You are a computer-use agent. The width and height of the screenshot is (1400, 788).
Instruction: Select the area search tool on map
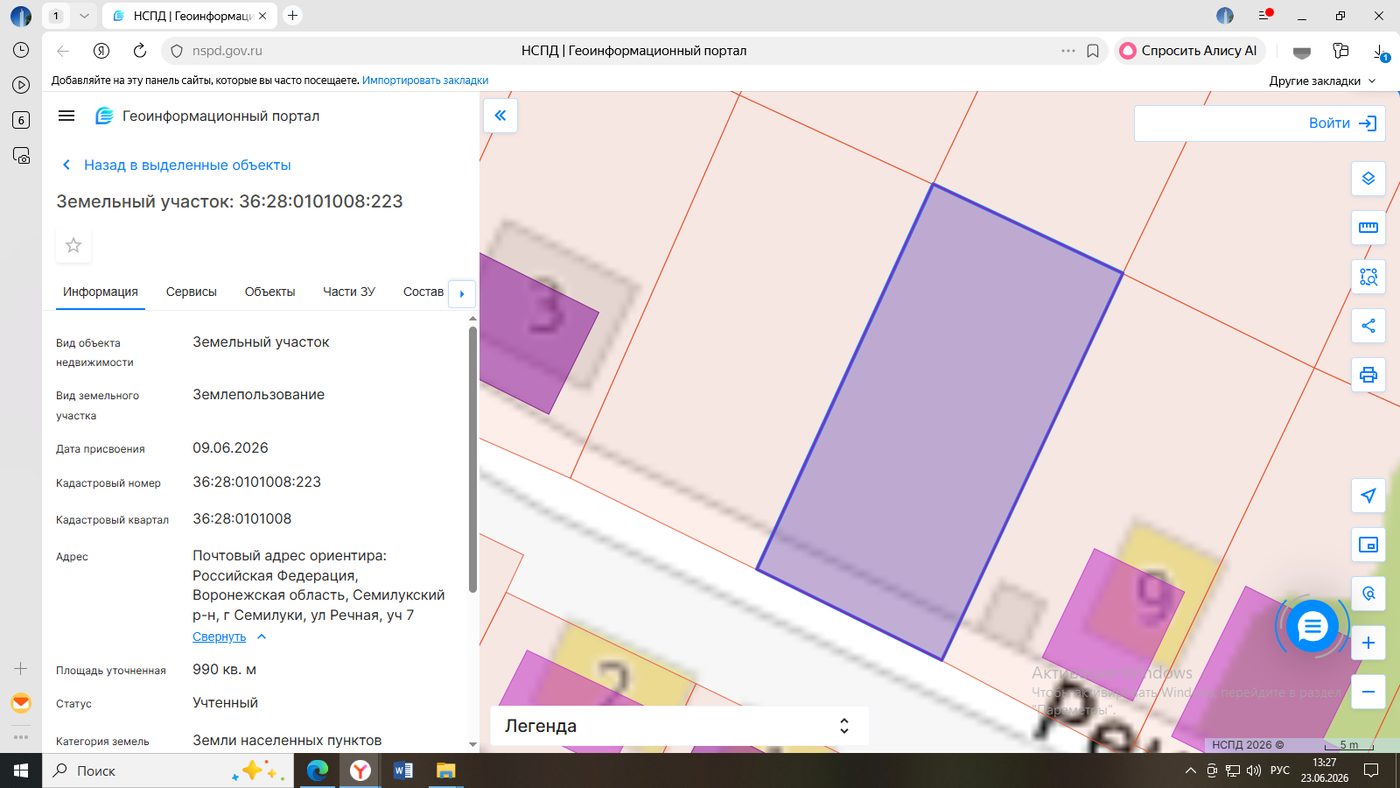1368,276
